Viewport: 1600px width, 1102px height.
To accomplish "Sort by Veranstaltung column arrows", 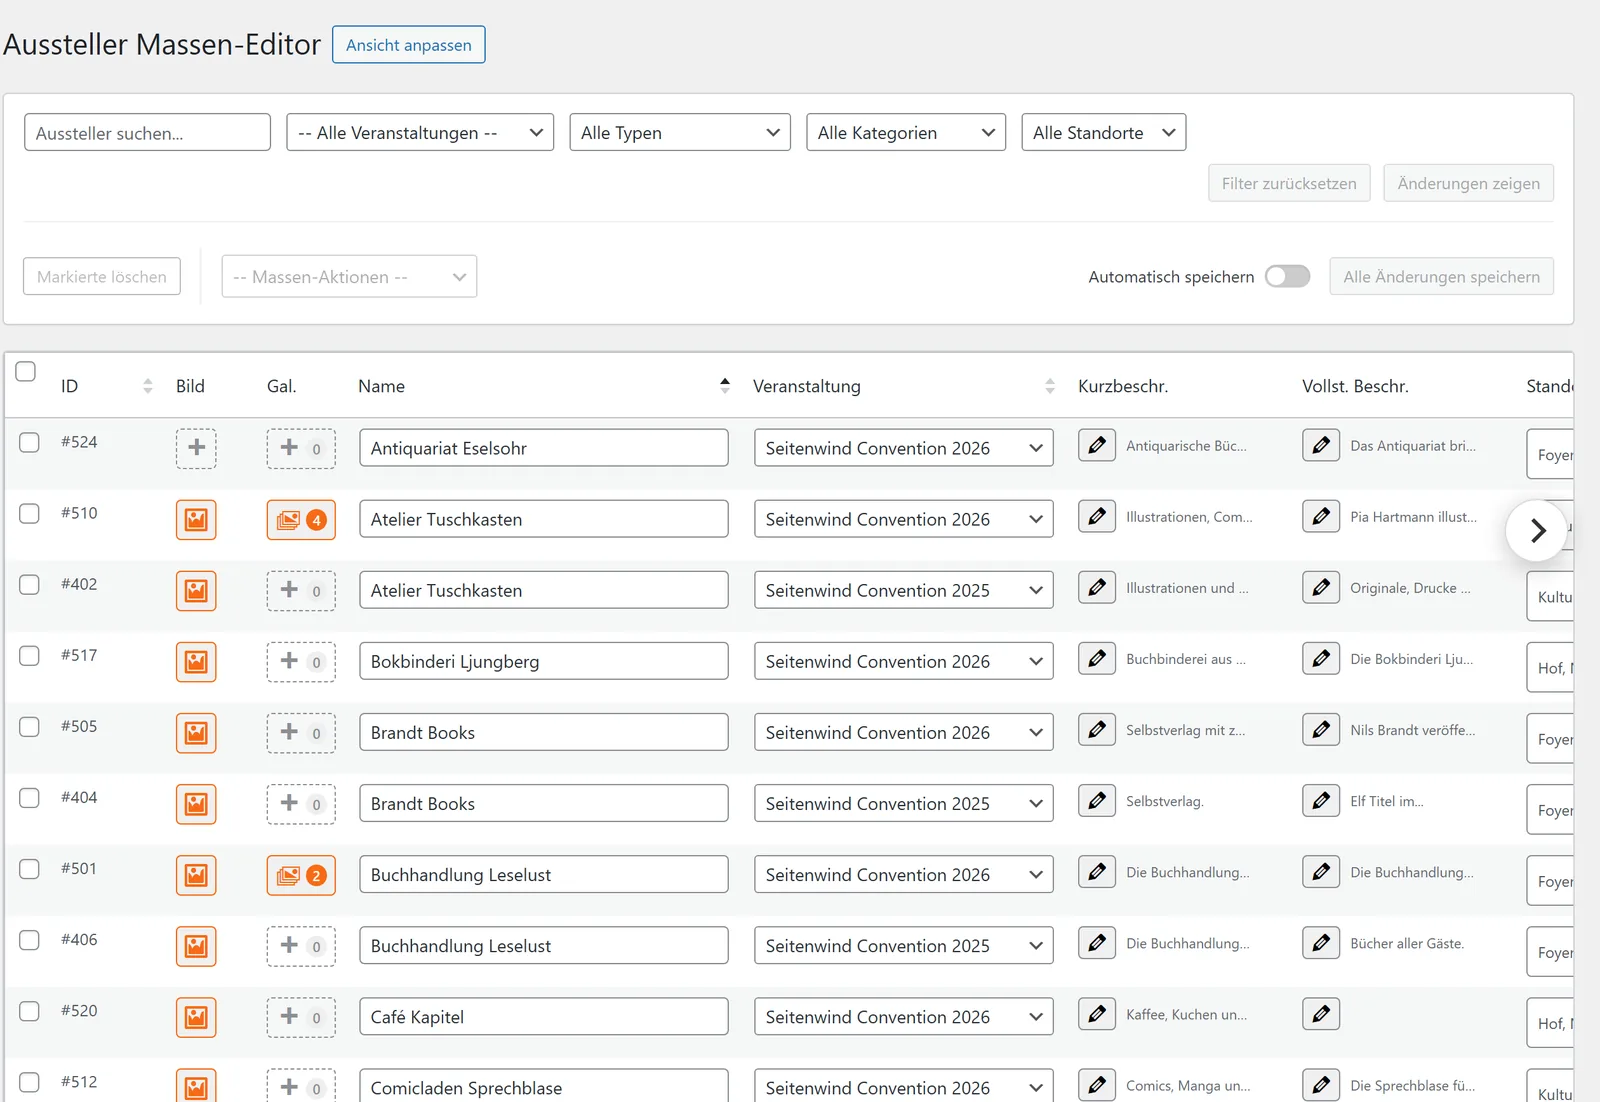I will [x=1050, y=386].
